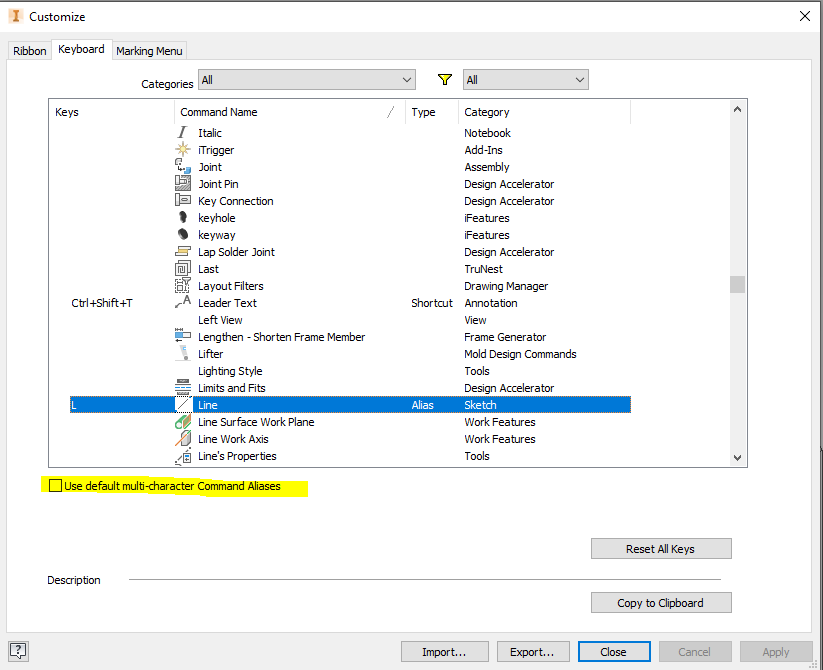Click the Key Connection icon

click(183, 201)
